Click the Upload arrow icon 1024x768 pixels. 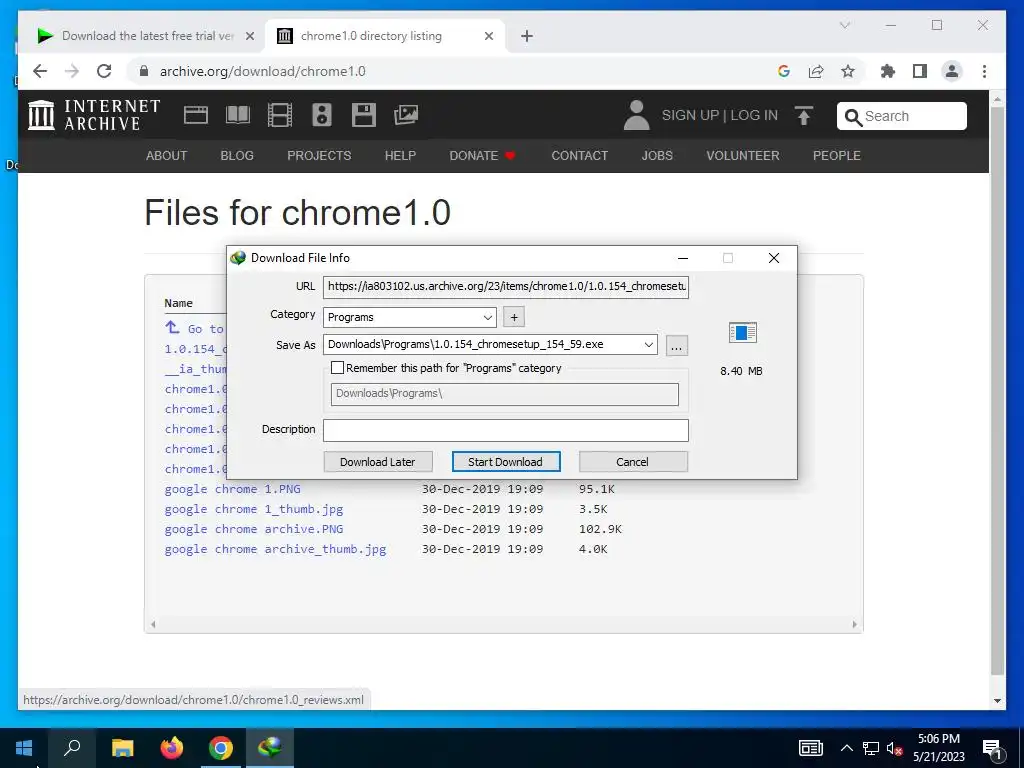(804, 116)
